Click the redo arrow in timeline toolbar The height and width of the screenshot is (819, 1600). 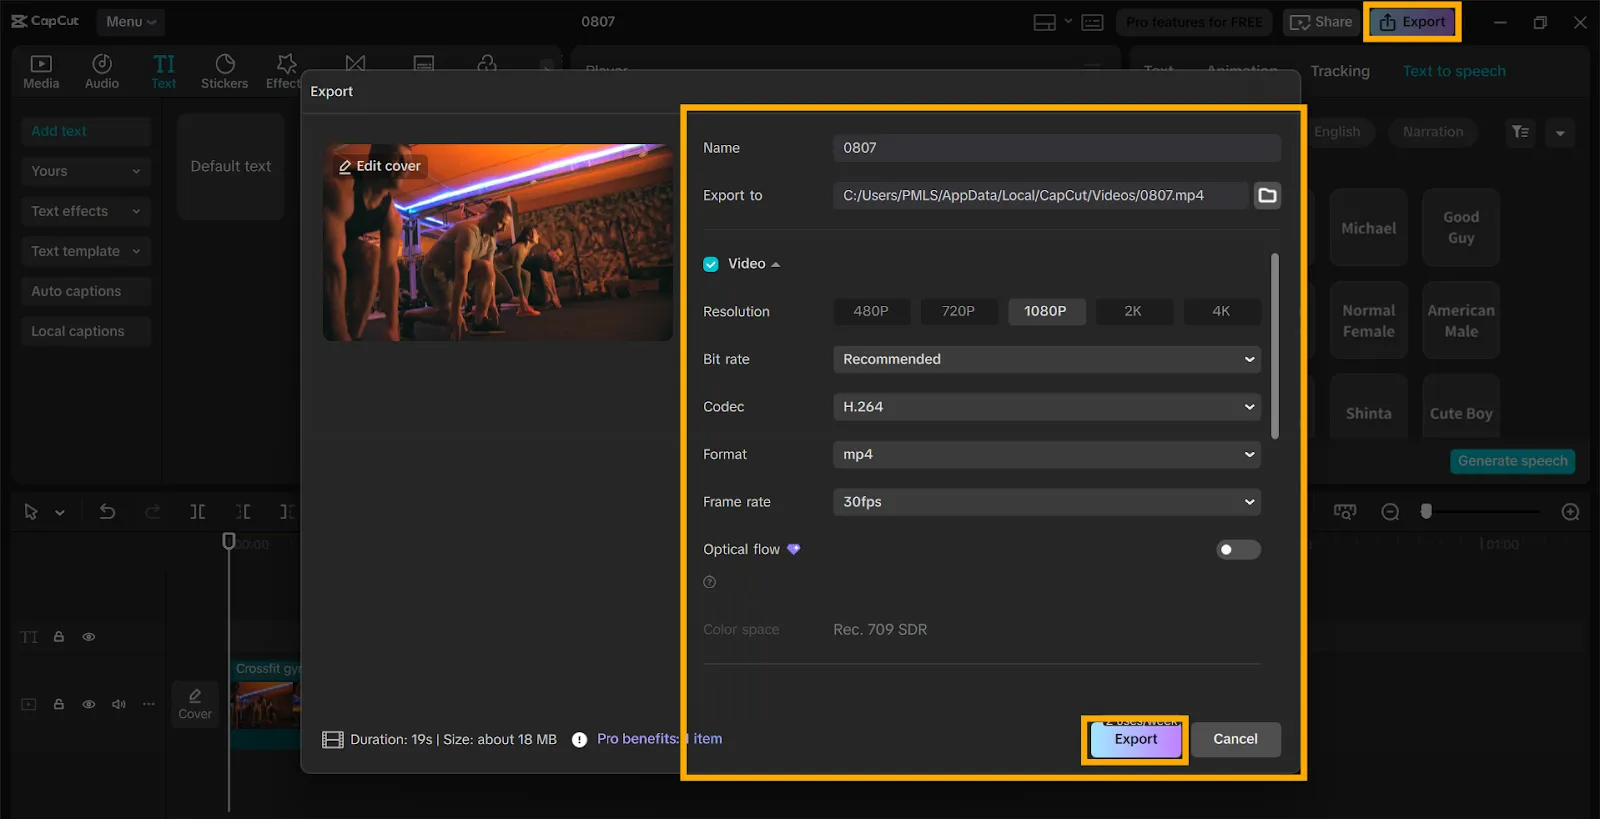click(152, 512)
